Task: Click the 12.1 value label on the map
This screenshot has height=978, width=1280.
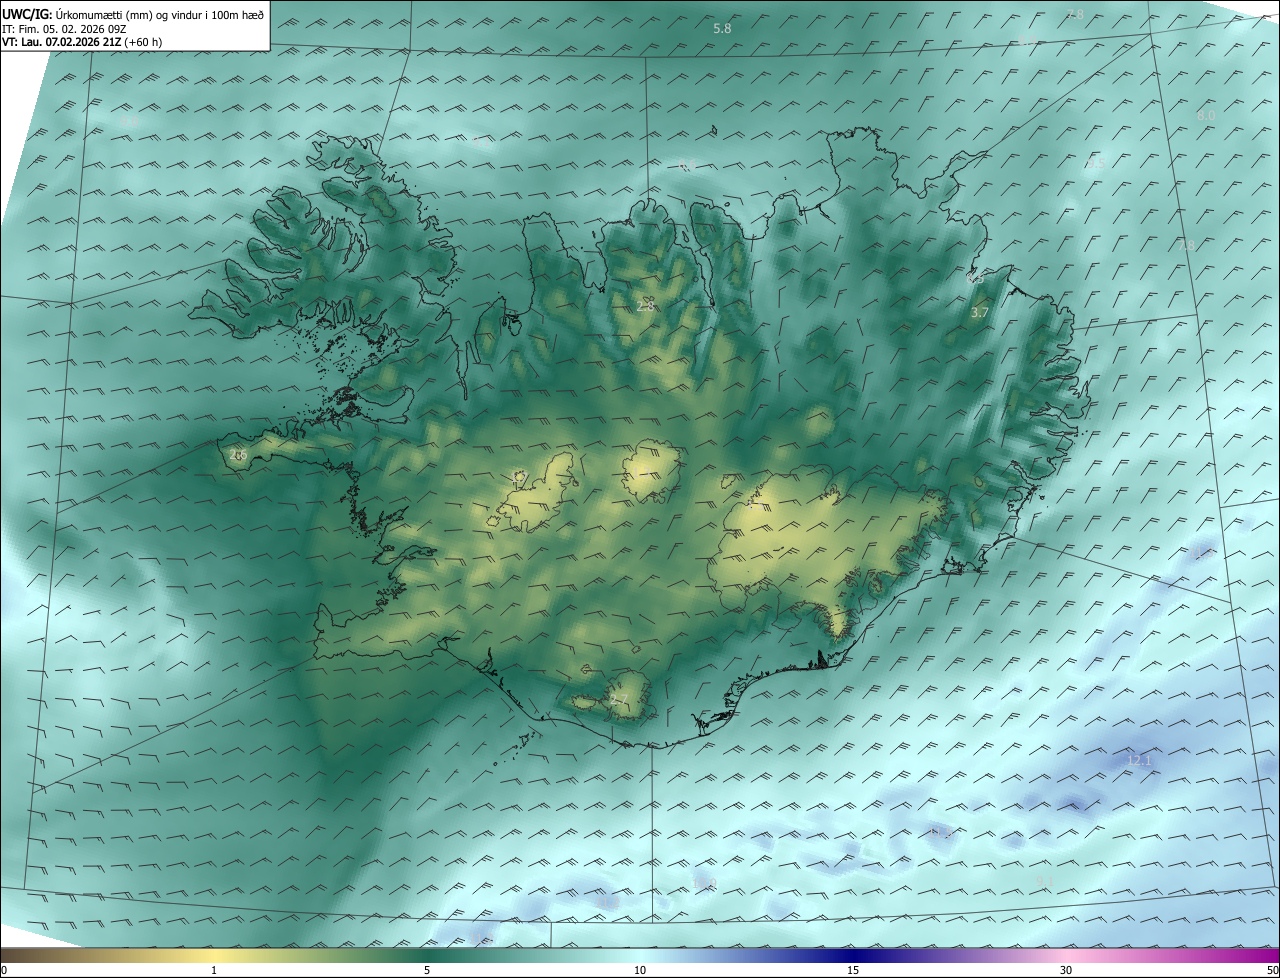Action: tap(1139, 760)
